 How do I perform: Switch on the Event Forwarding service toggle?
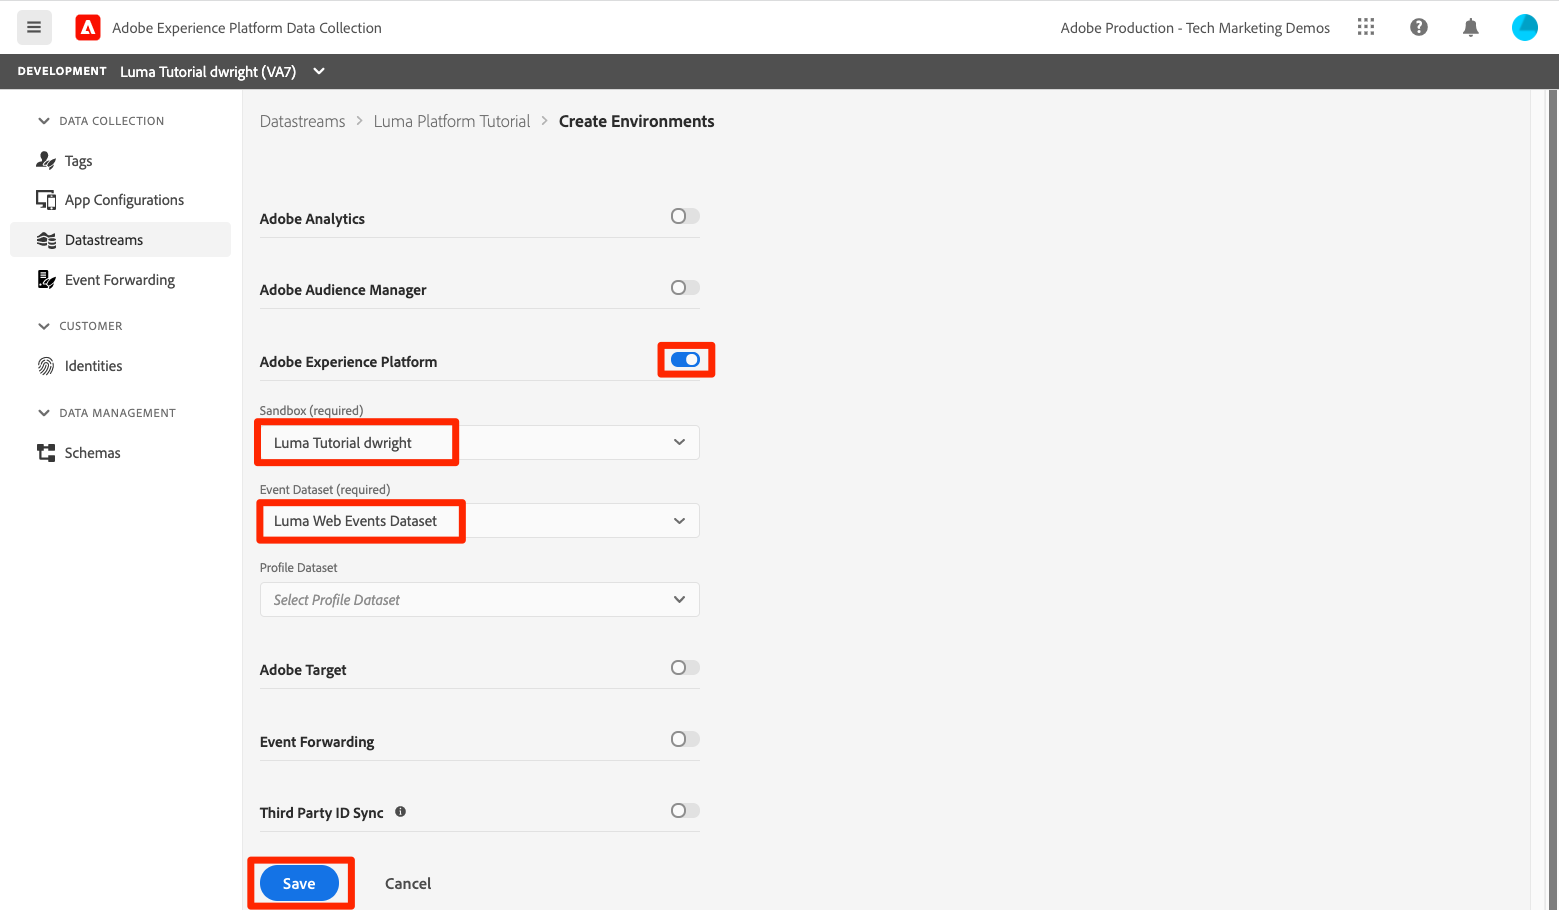tap(685, 739)
